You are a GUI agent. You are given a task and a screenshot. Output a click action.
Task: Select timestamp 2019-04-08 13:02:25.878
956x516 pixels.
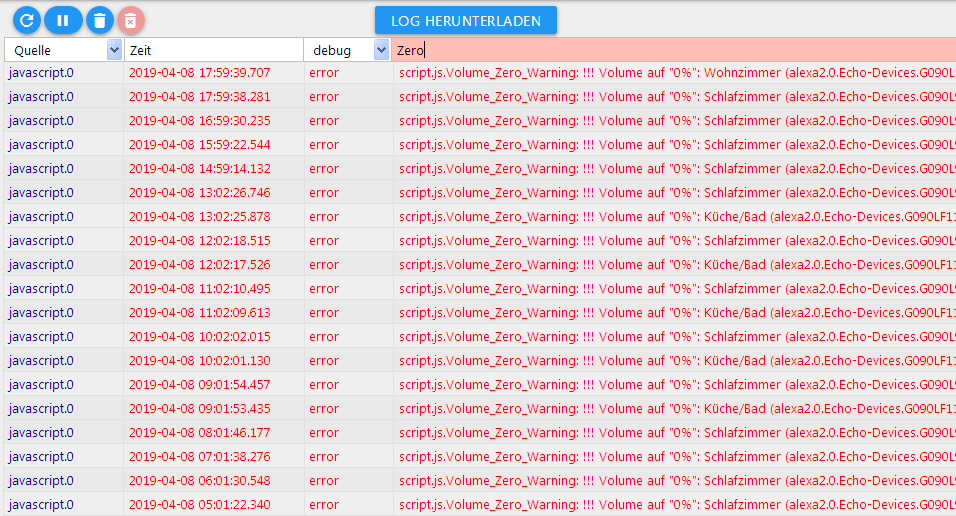199,217
